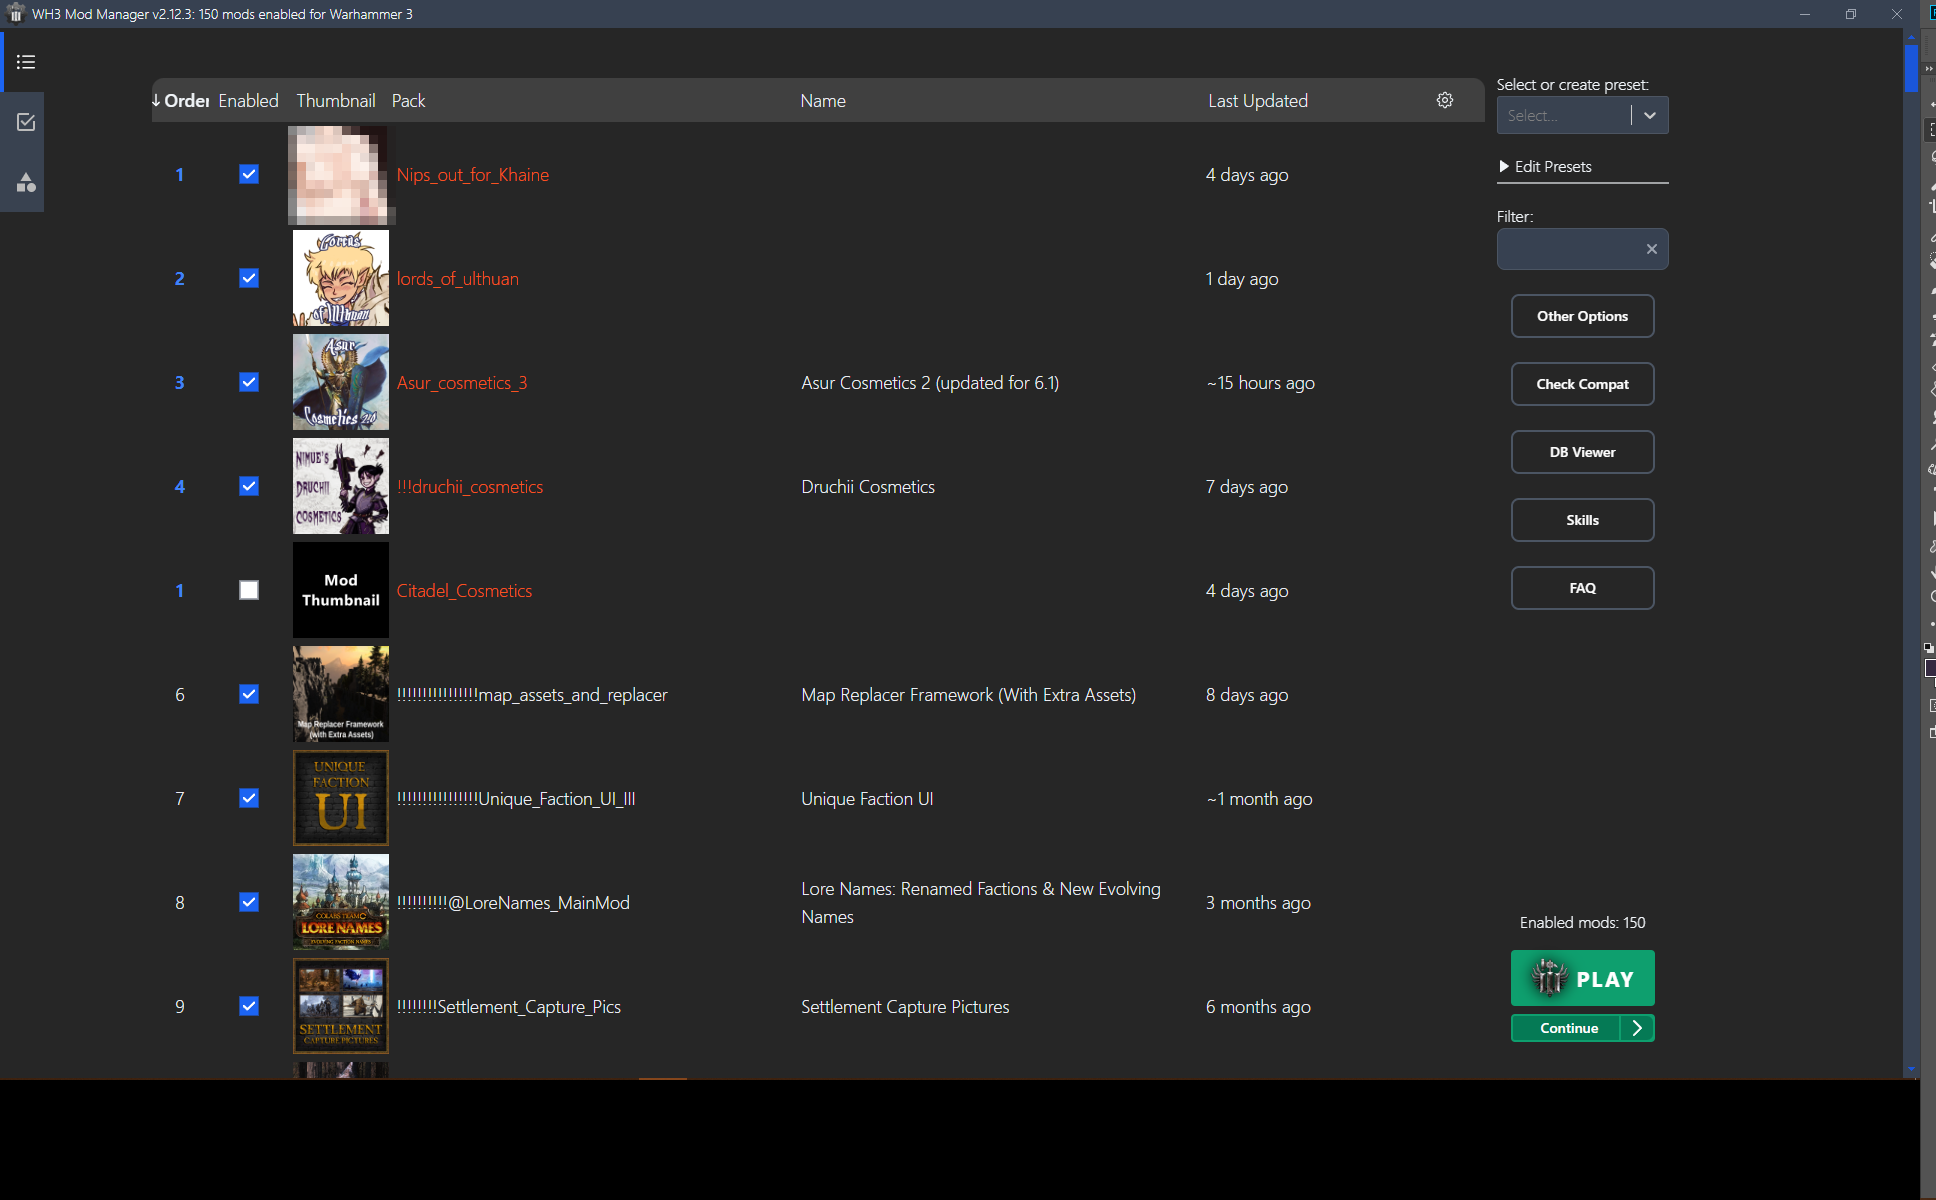Toggle Unique_Faction_UI_III mod checkbox
The height and width of the screenshot is (1200, 1936).
click(249, 798)
